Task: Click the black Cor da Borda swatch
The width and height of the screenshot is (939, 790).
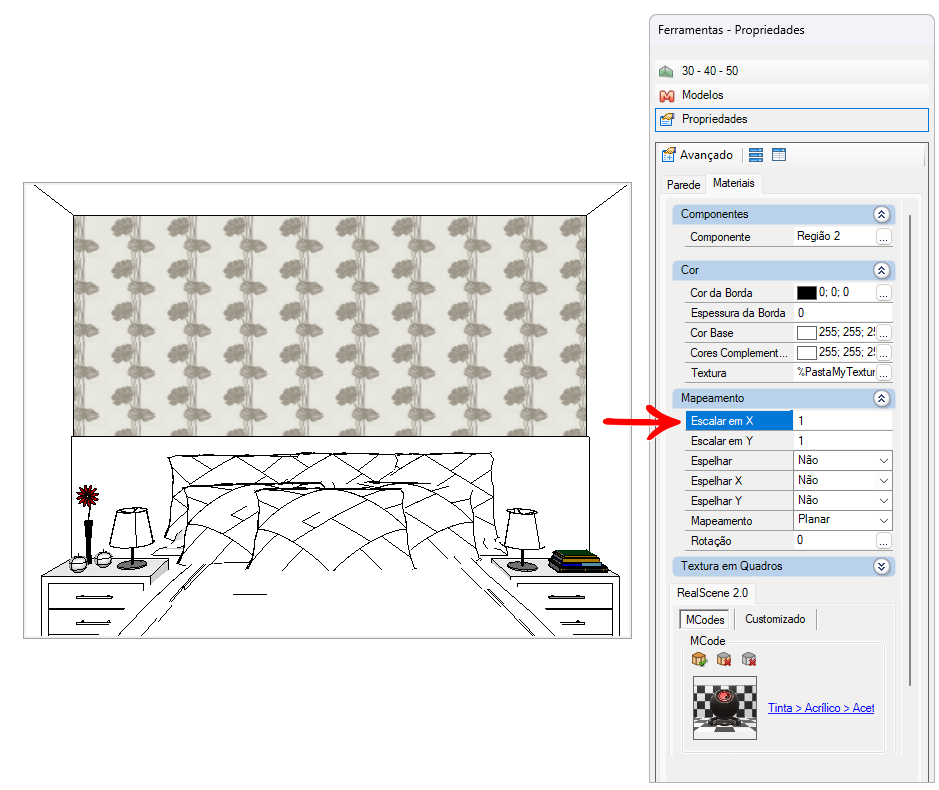Action: [x=807, y=293]
